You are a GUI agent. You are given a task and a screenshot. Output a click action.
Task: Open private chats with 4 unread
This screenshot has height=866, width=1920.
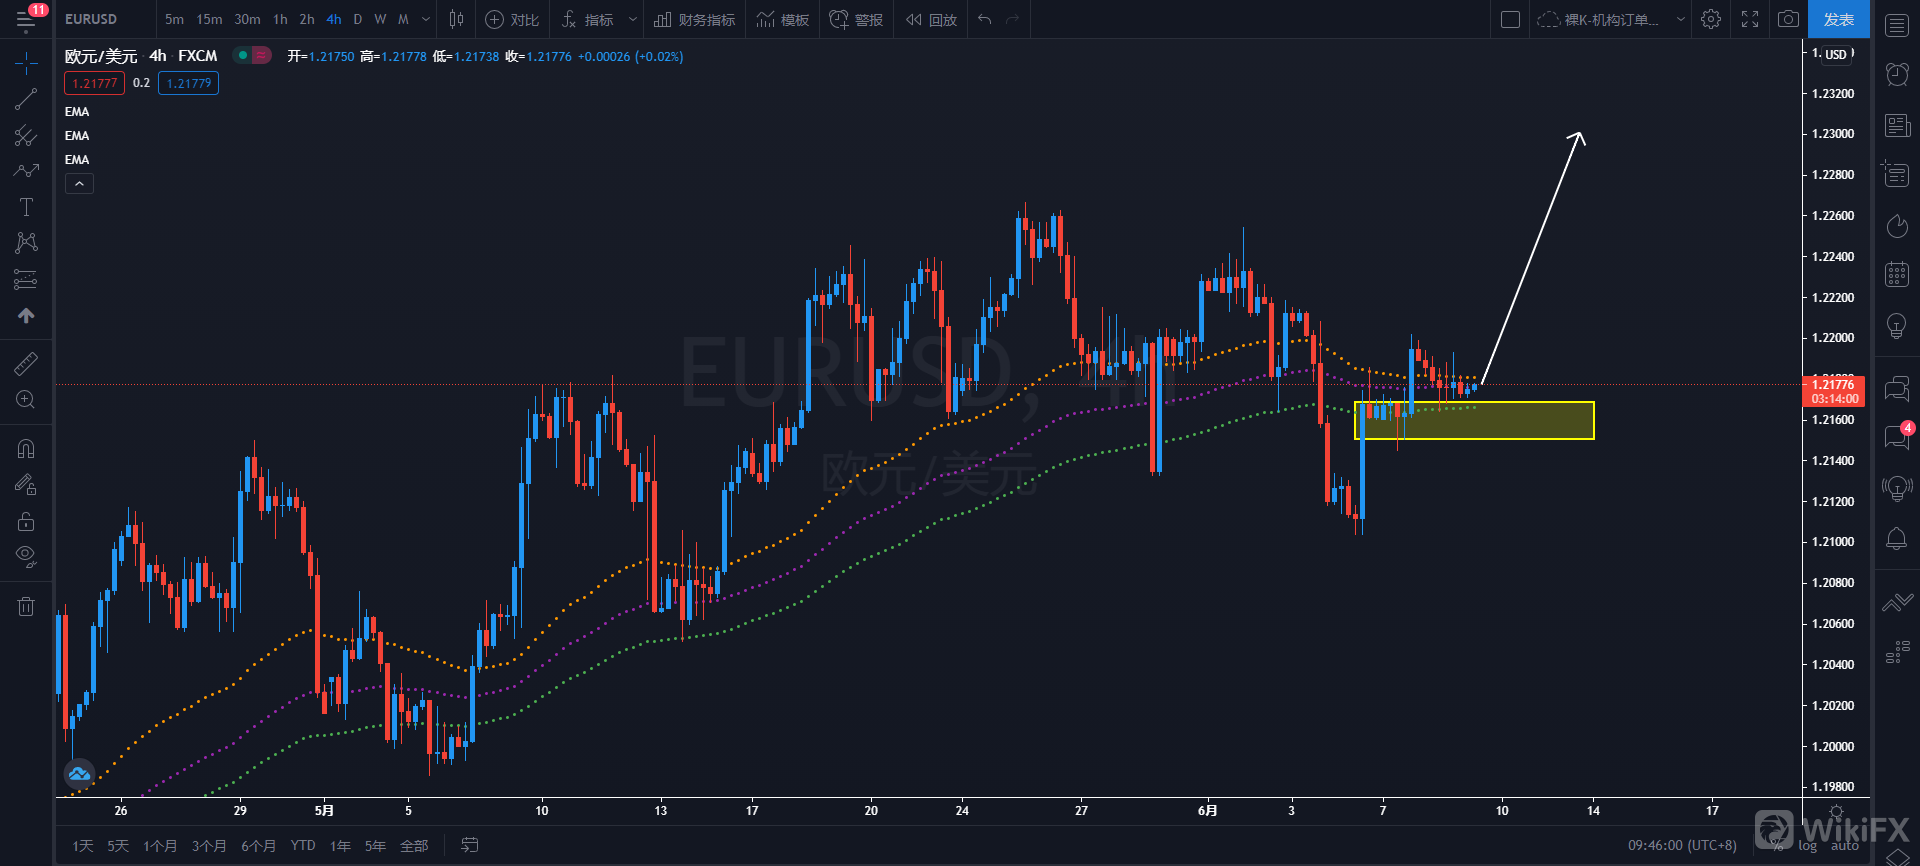(1897, 436)
